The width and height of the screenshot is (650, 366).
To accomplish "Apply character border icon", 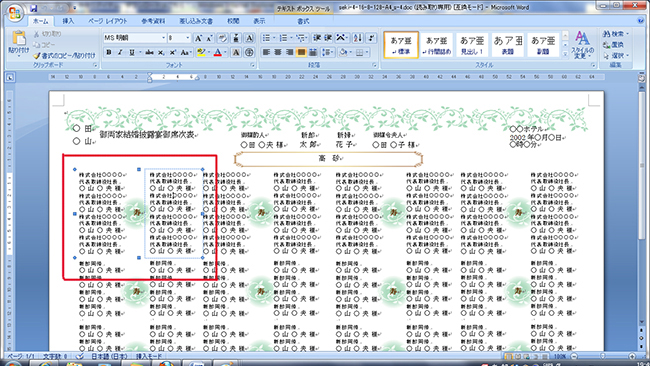I will [x=249, y=38].
